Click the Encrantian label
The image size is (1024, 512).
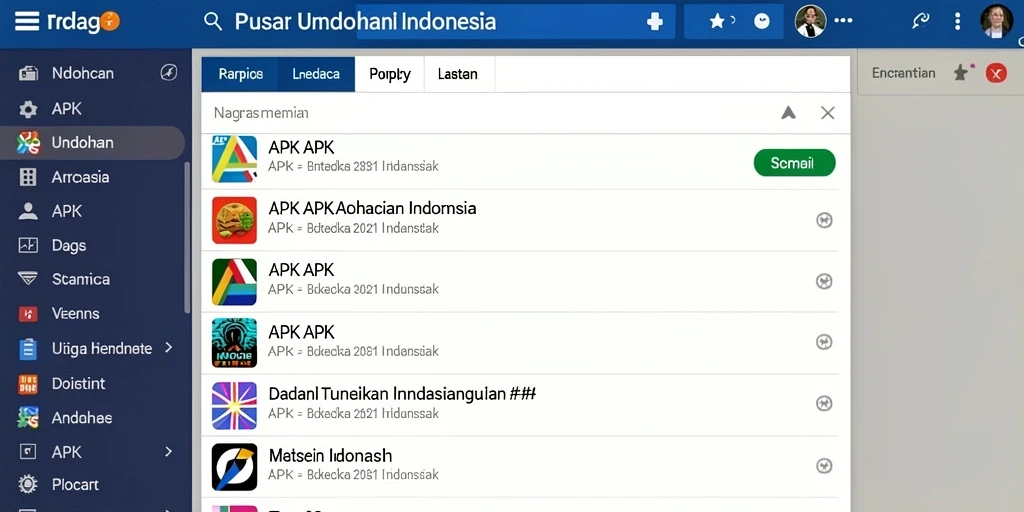tap(904, 73)
